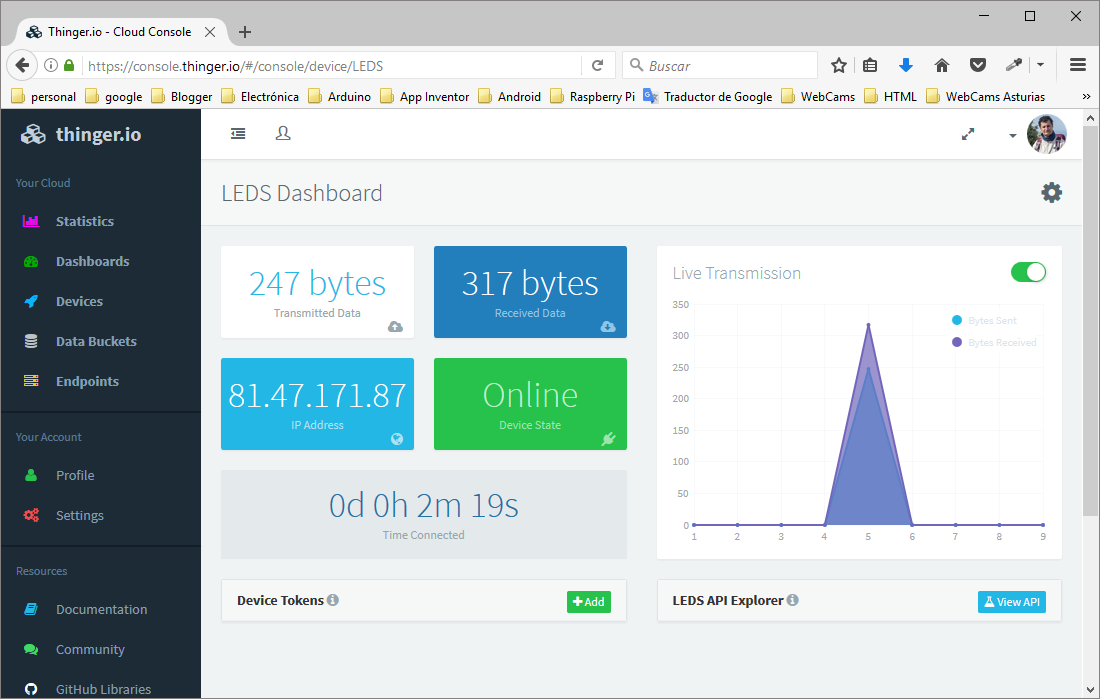Image resolution: width=1100 pixels, height=699 pixels.
Task: Go to Firefox home page icon
Action: coord(941,65)
